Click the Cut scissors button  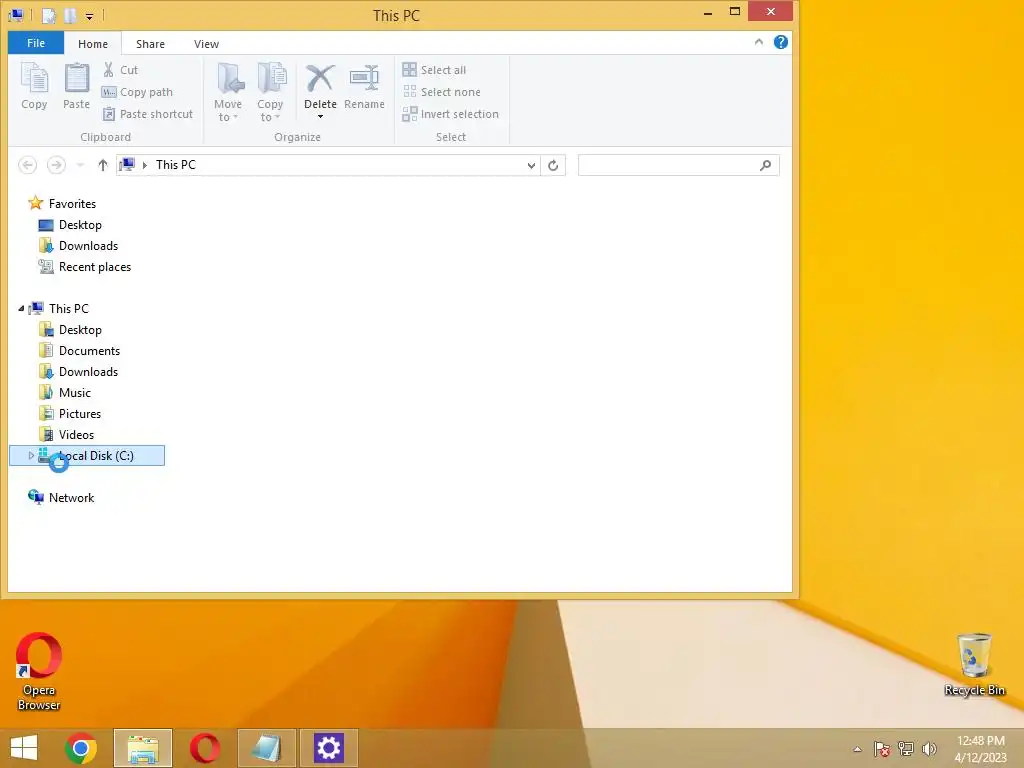120,70
